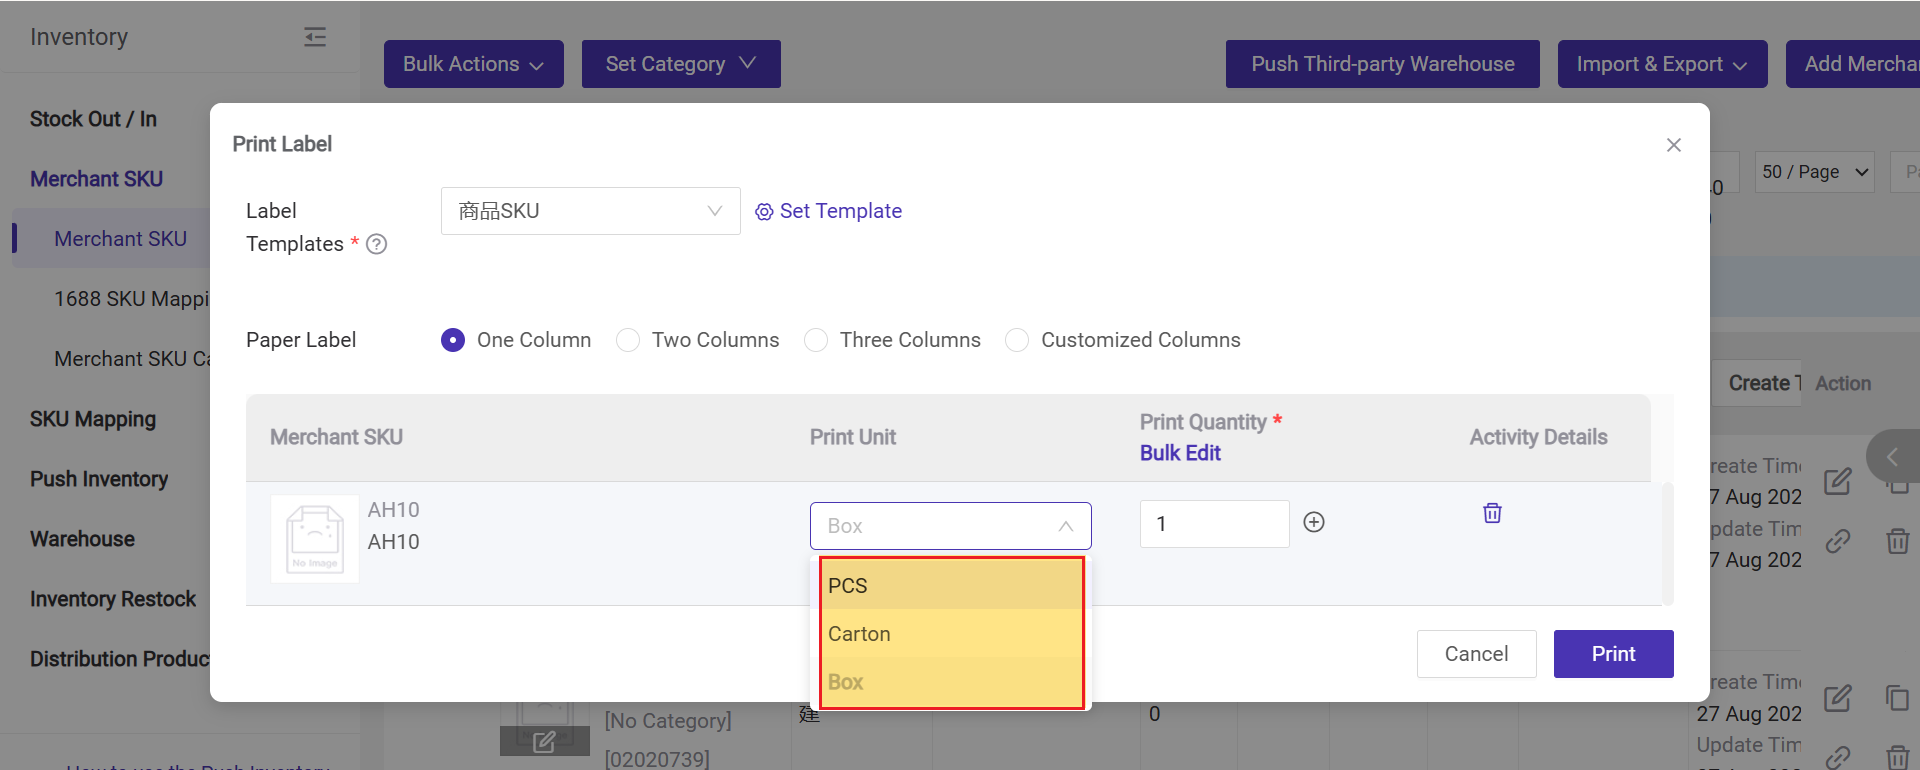Click copy icon in second background row
This screenshot has height=770, width=1920.
pos(1898,697)
